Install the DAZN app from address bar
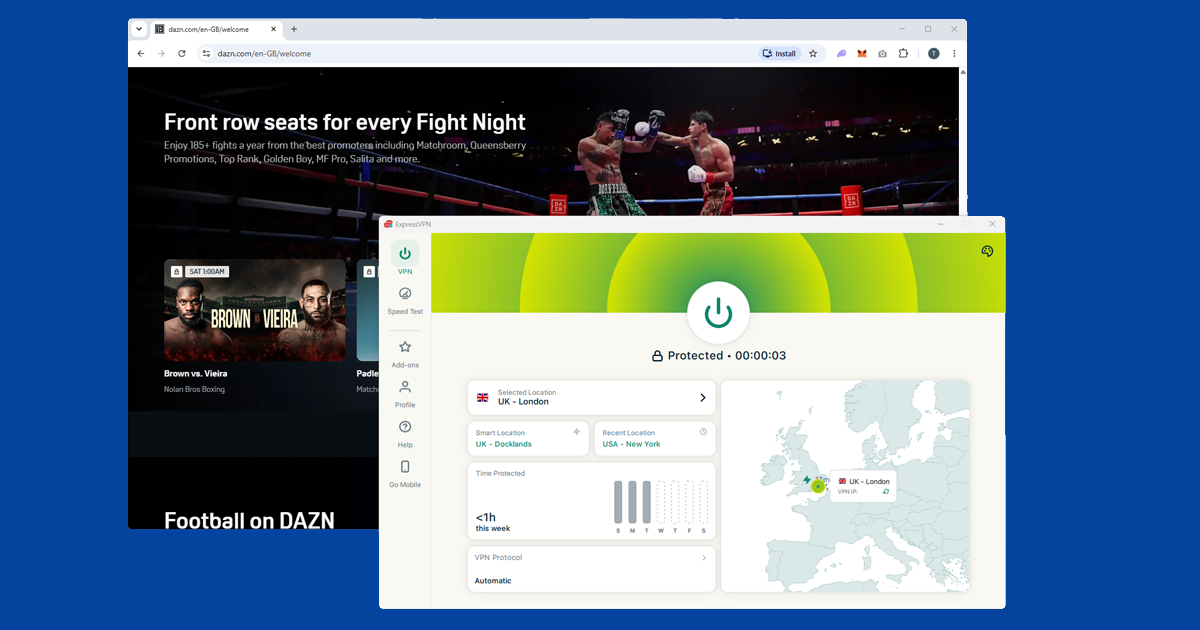Viewport: 1200px width, 630px height. (780, 53)
